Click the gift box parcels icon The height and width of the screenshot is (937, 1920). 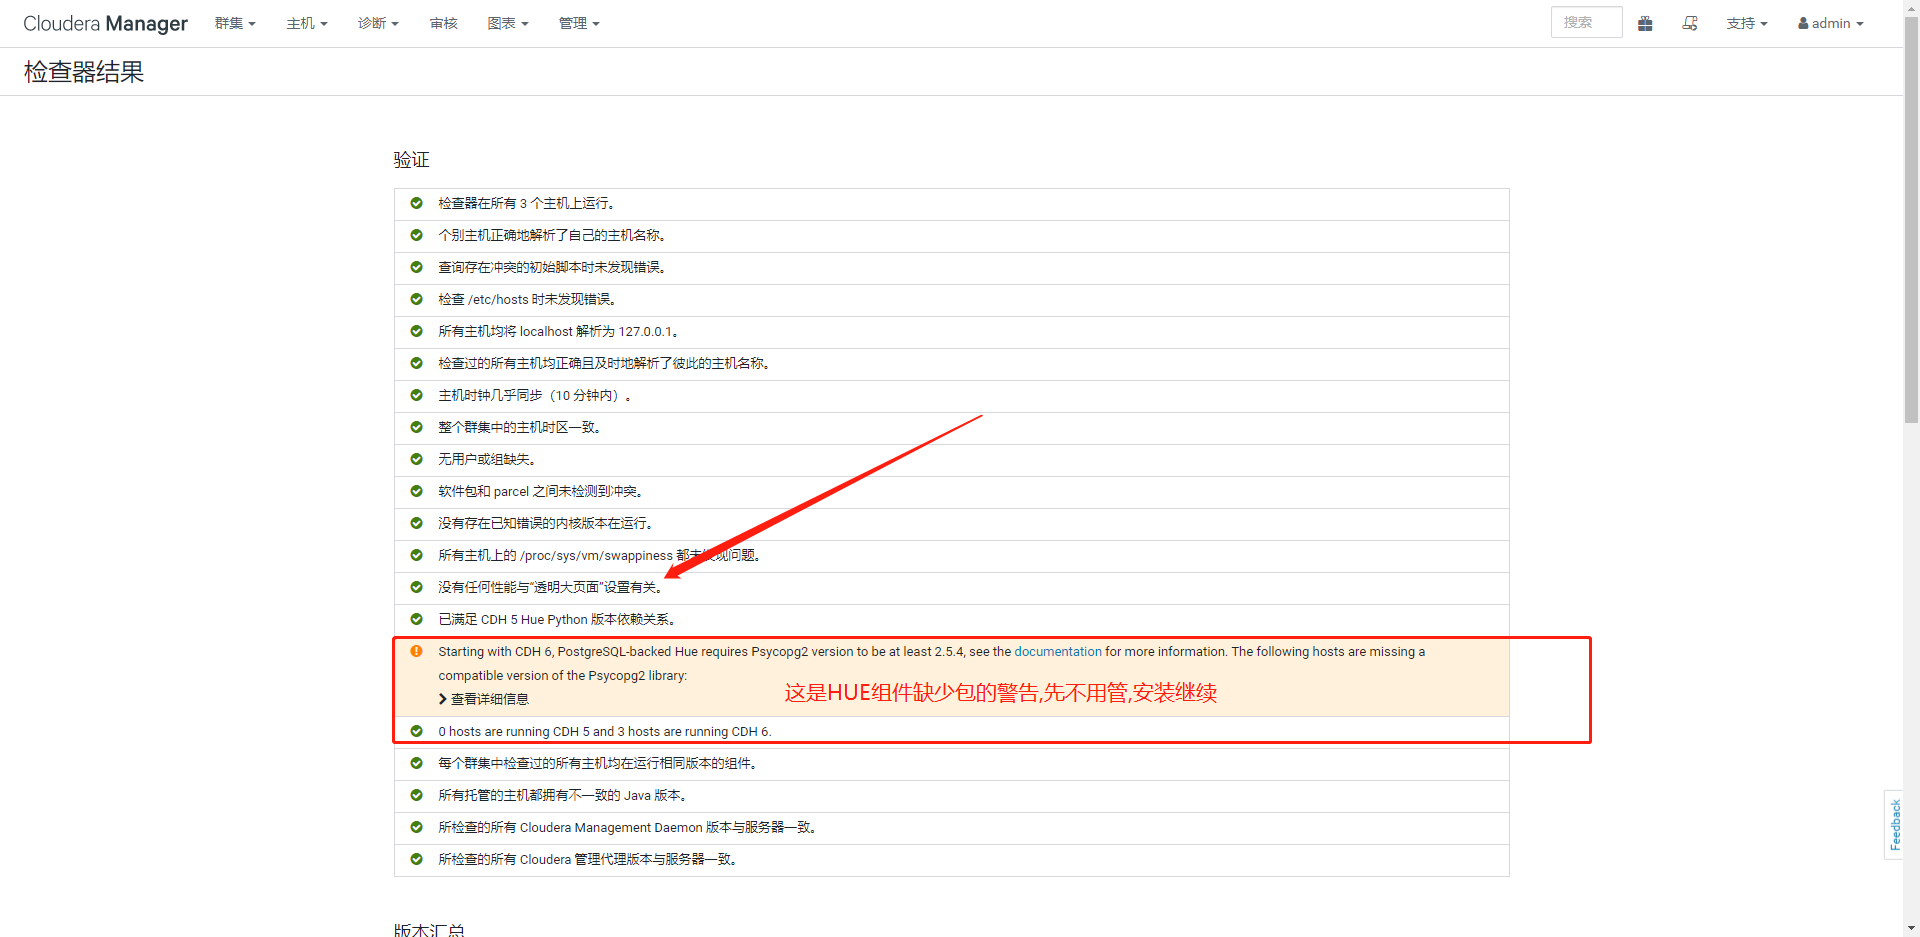tap(1645, 23)
